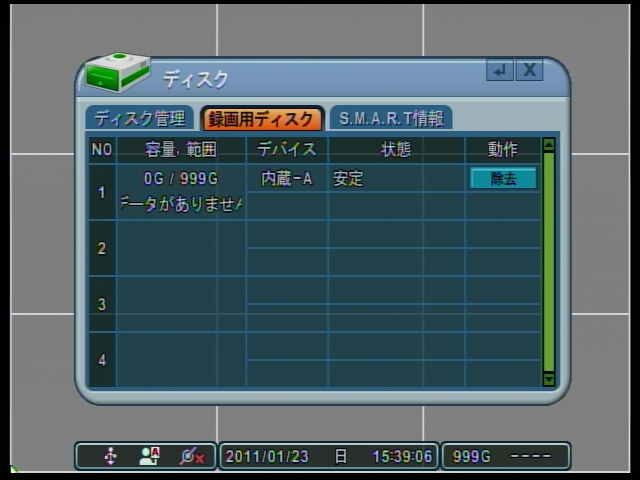Click the green disk drive icon
The width and height of the screenshot is (640, 480).
(118, 72)
